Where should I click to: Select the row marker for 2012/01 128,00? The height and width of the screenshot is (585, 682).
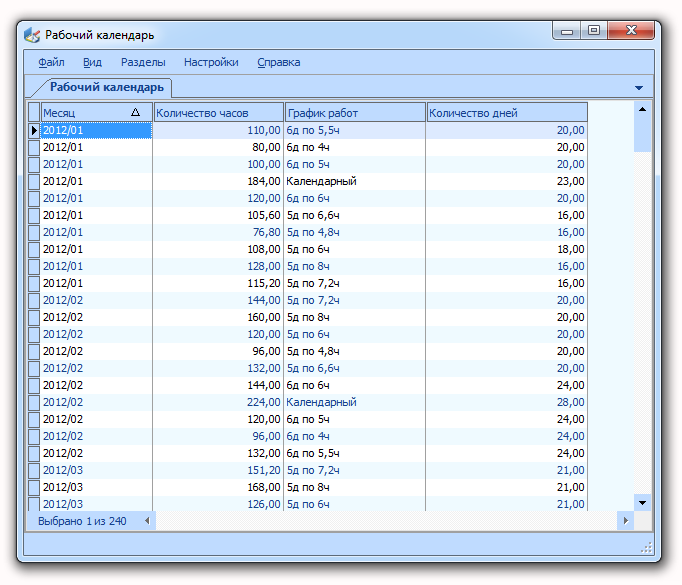coord(34,266)
